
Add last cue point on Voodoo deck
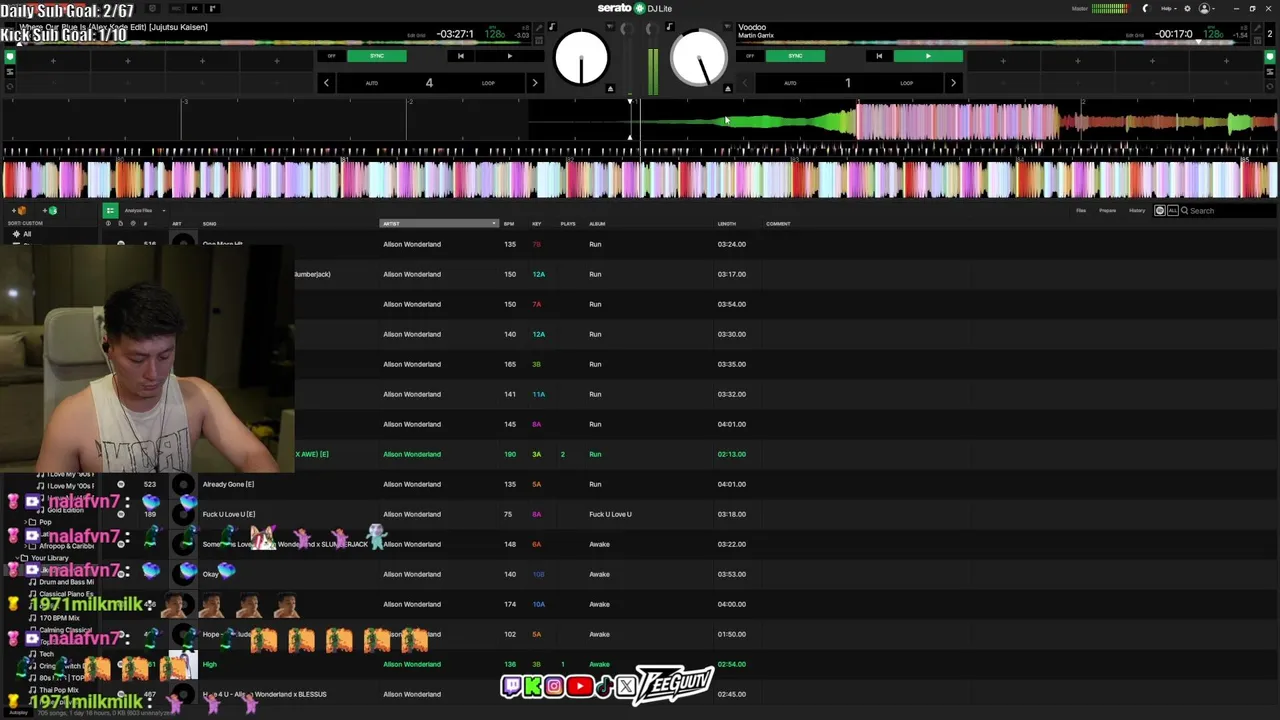point(1227,61)
